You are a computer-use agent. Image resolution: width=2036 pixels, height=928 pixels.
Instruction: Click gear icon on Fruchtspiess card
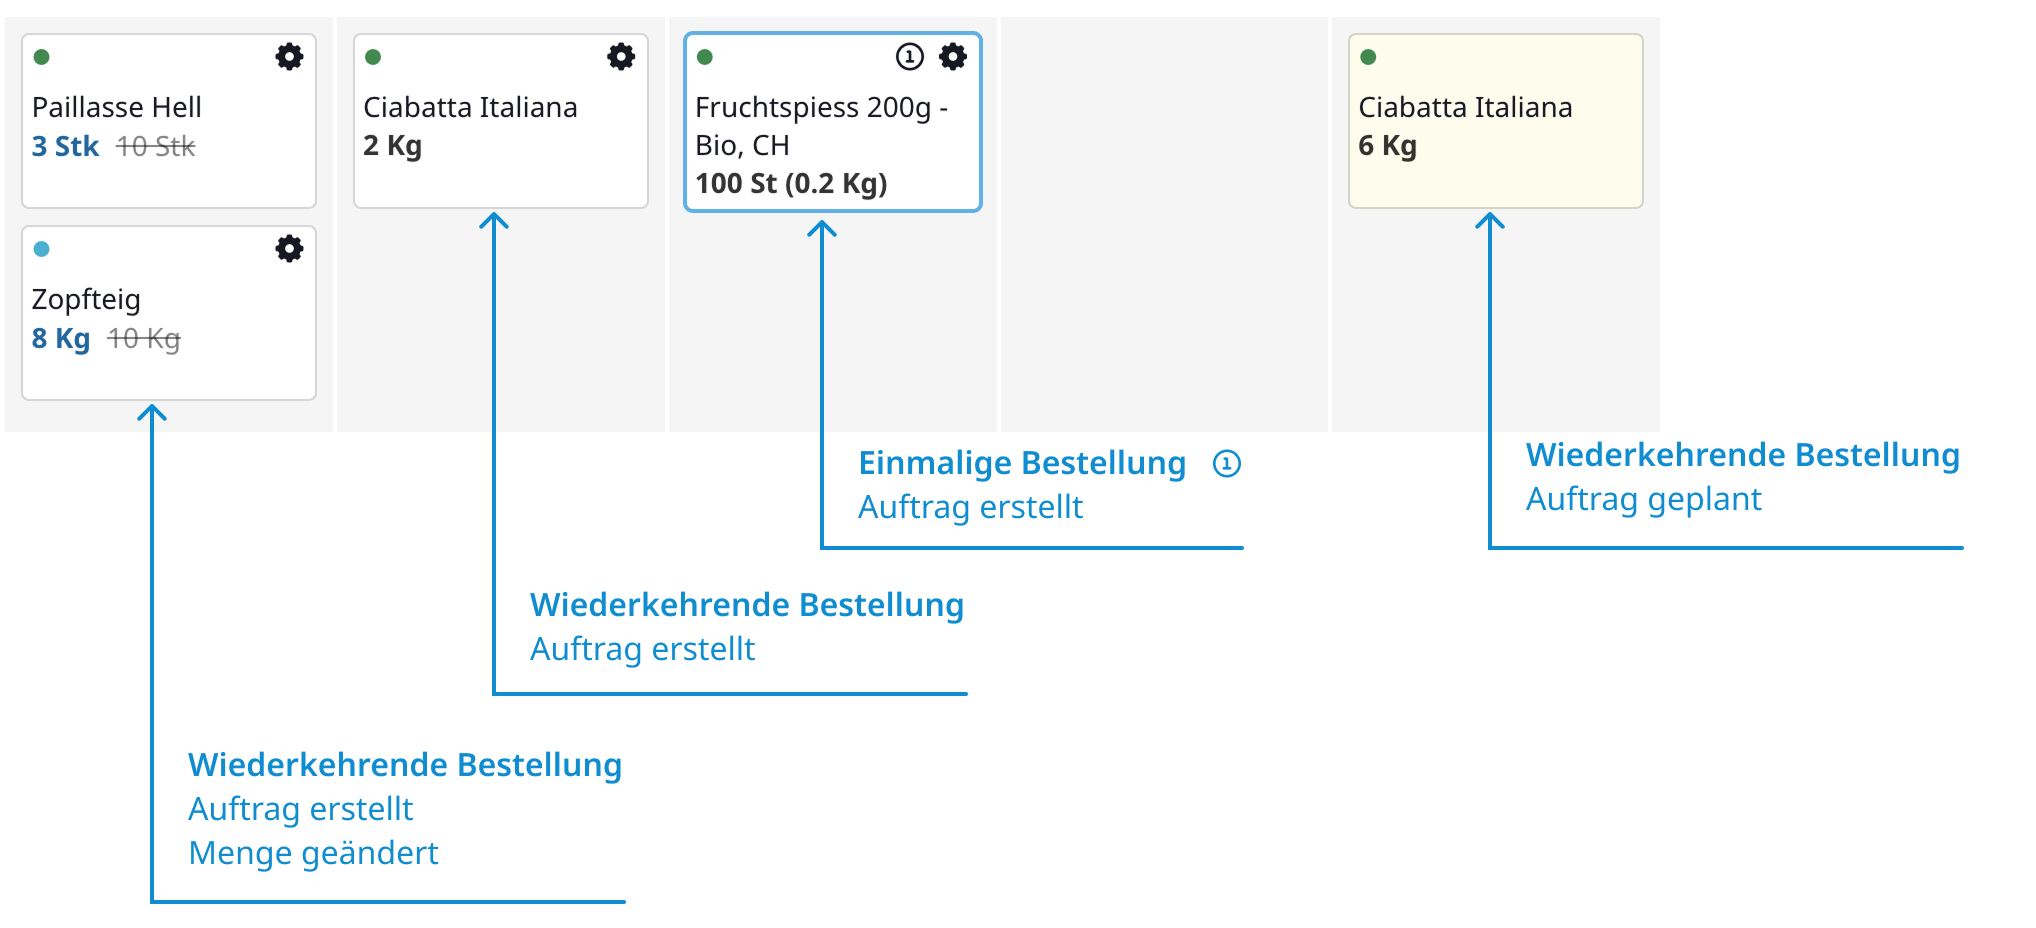click(x=953, y=57)
